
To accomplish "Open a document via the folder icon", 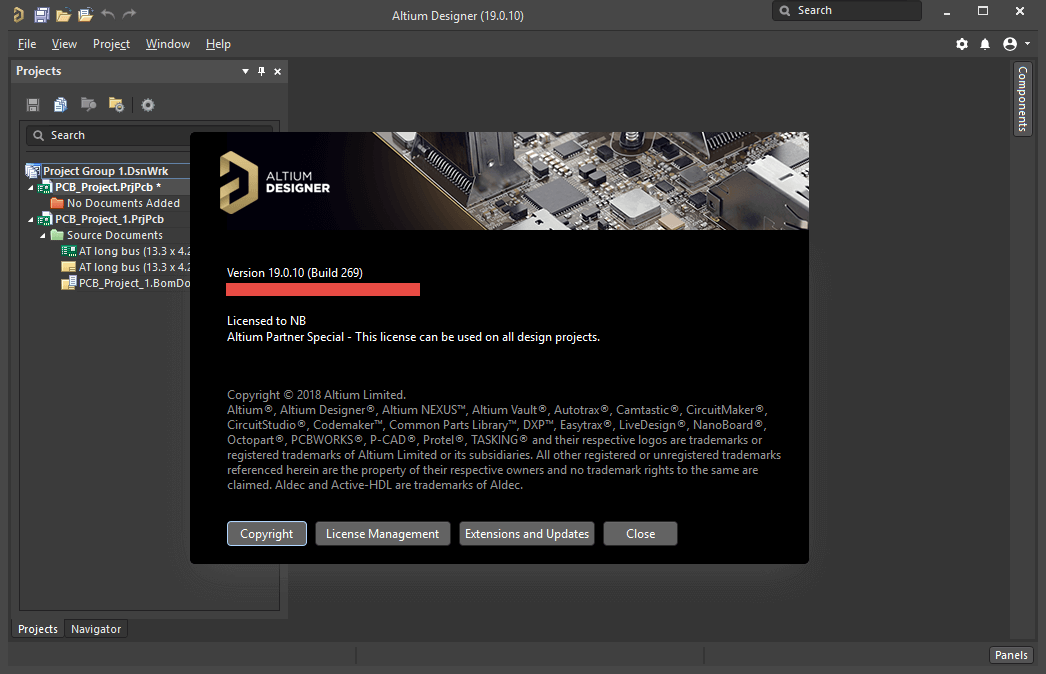I will pos(63,15).
